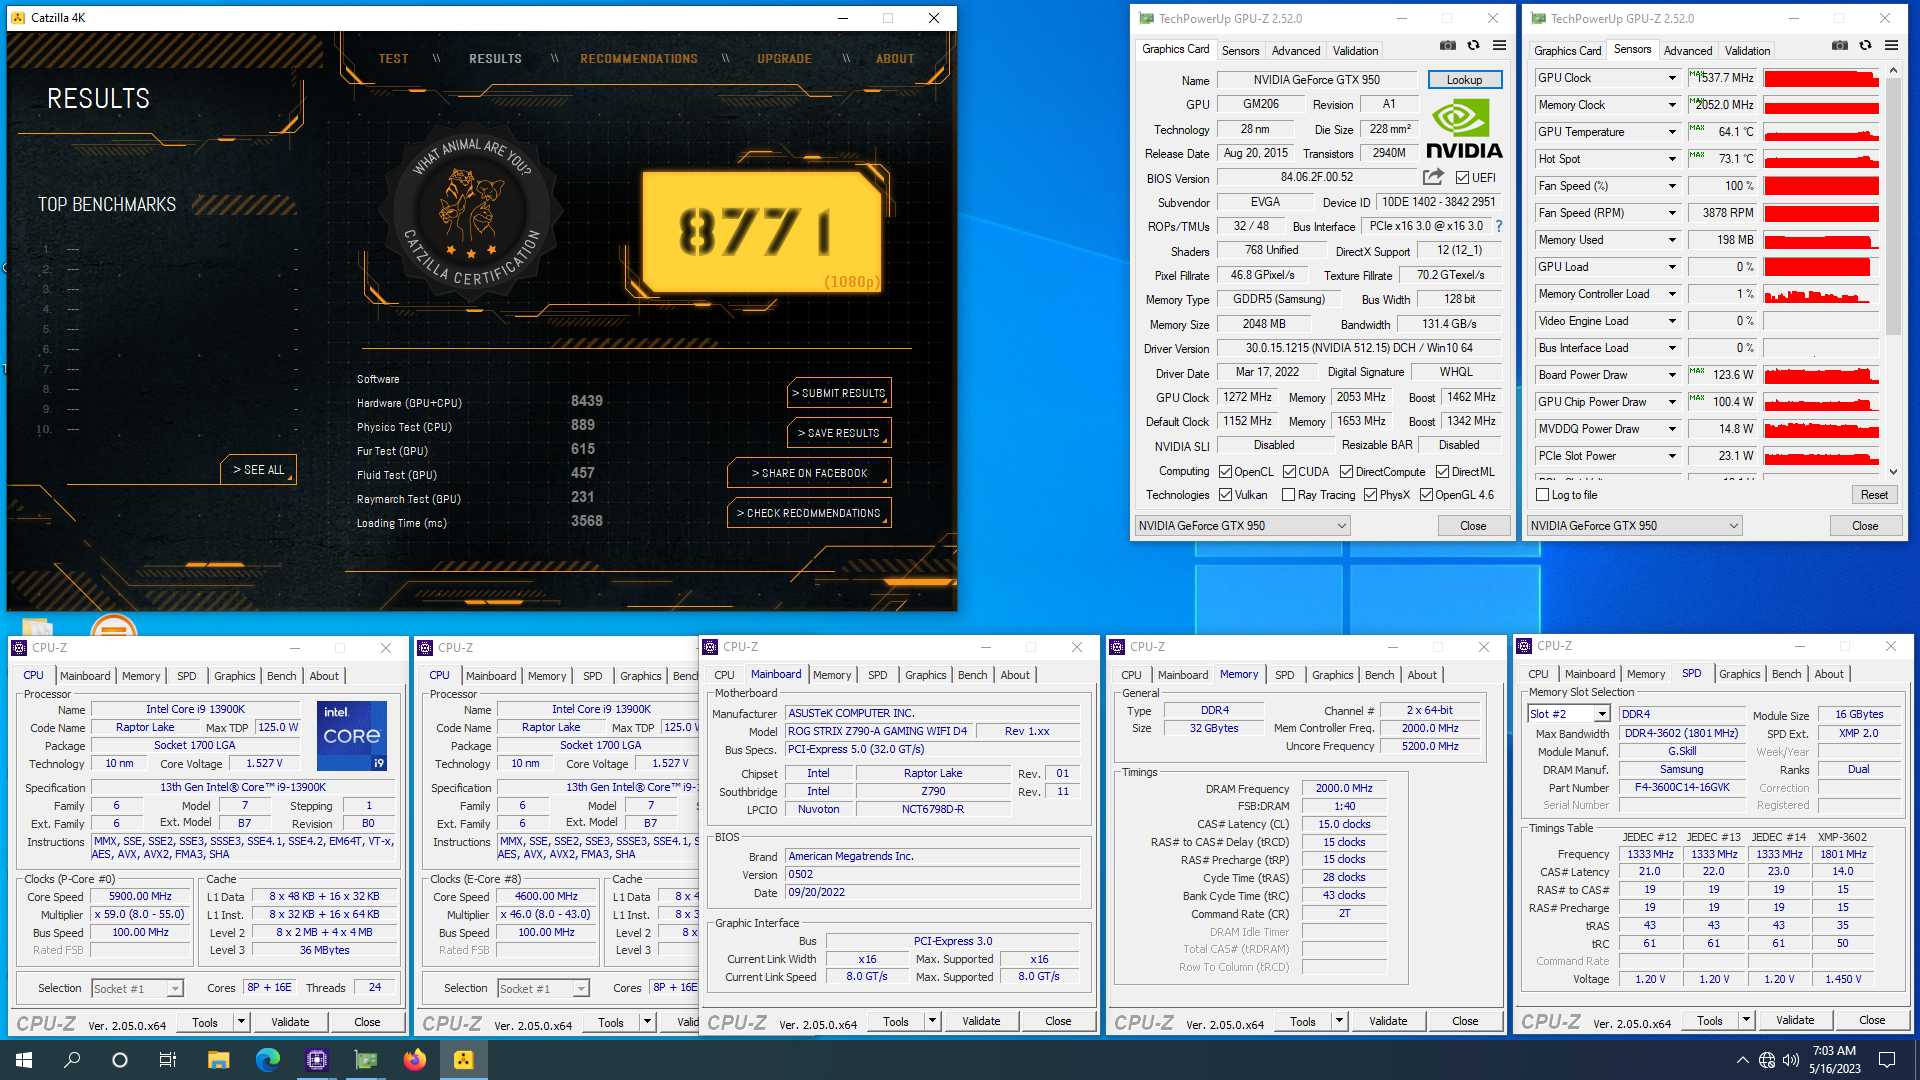Open hamburger menu in GPU-Z Sensors window

(x=1891, y=45)
